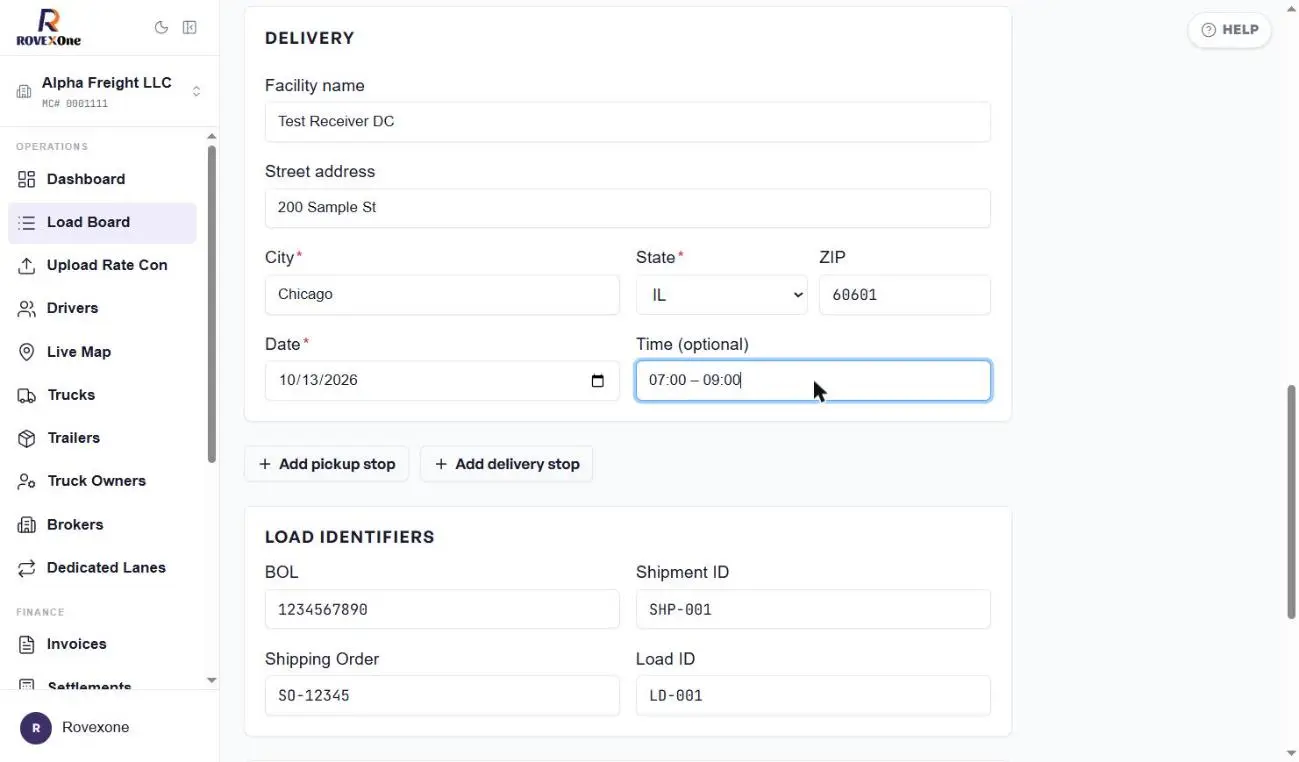The width and height of the screenshot is (1299, 762).
Task: Edit the City field containing Chicago
Action: click(x=442, y=295)
